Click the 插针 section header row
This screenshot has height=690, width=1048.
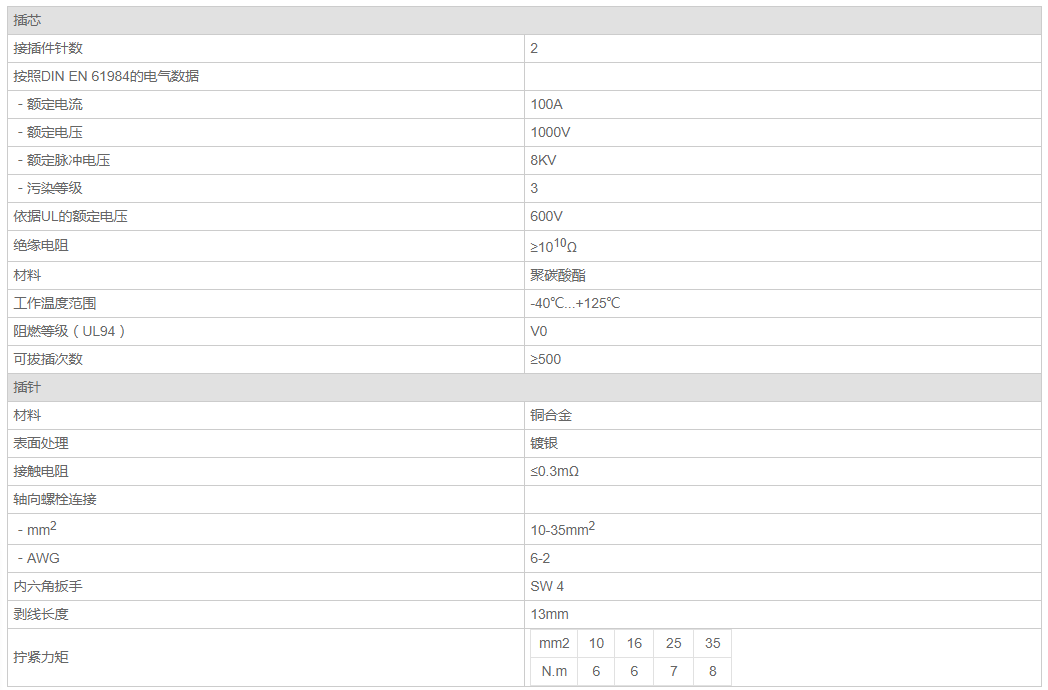(x=28, y=387)
